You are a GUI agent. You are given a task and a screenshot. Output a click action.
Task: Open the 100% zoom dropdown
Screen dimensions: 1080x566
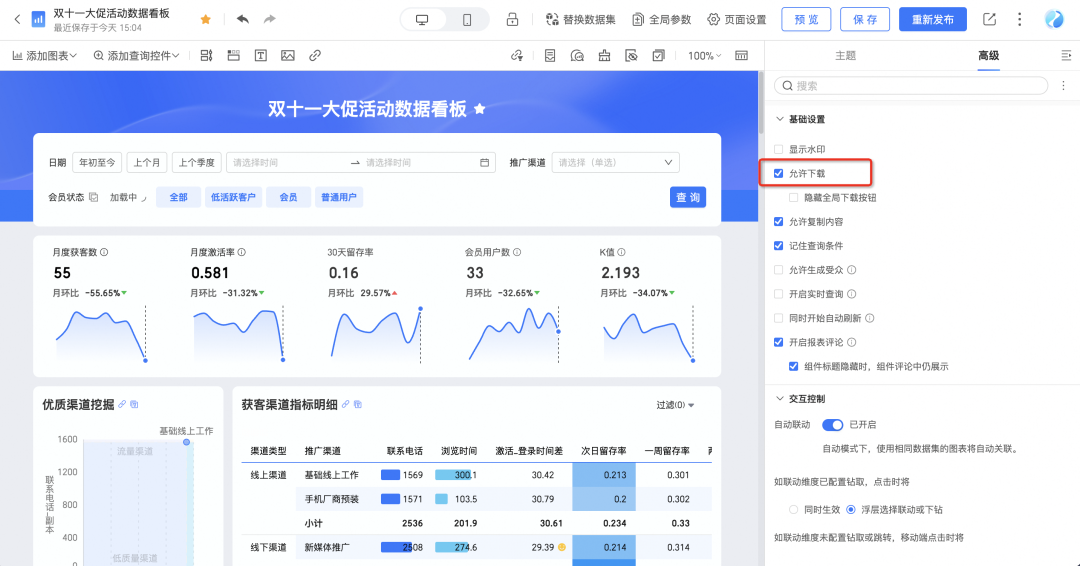click(x=705, y=56)
